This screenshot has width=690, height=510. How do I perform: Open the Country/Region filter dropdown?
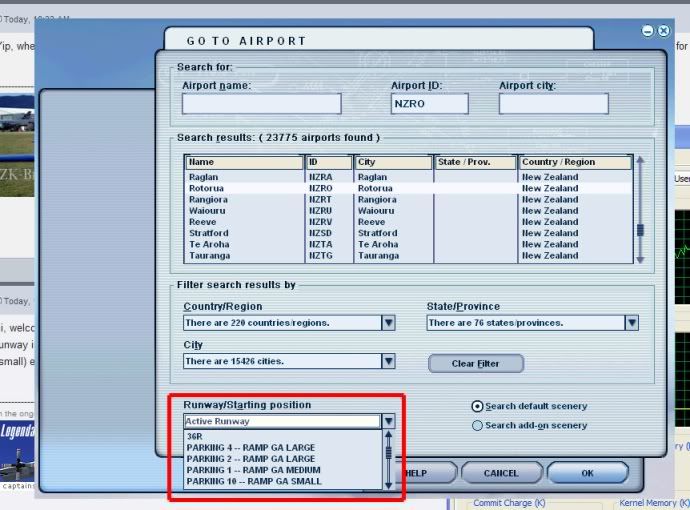point(388,323)
